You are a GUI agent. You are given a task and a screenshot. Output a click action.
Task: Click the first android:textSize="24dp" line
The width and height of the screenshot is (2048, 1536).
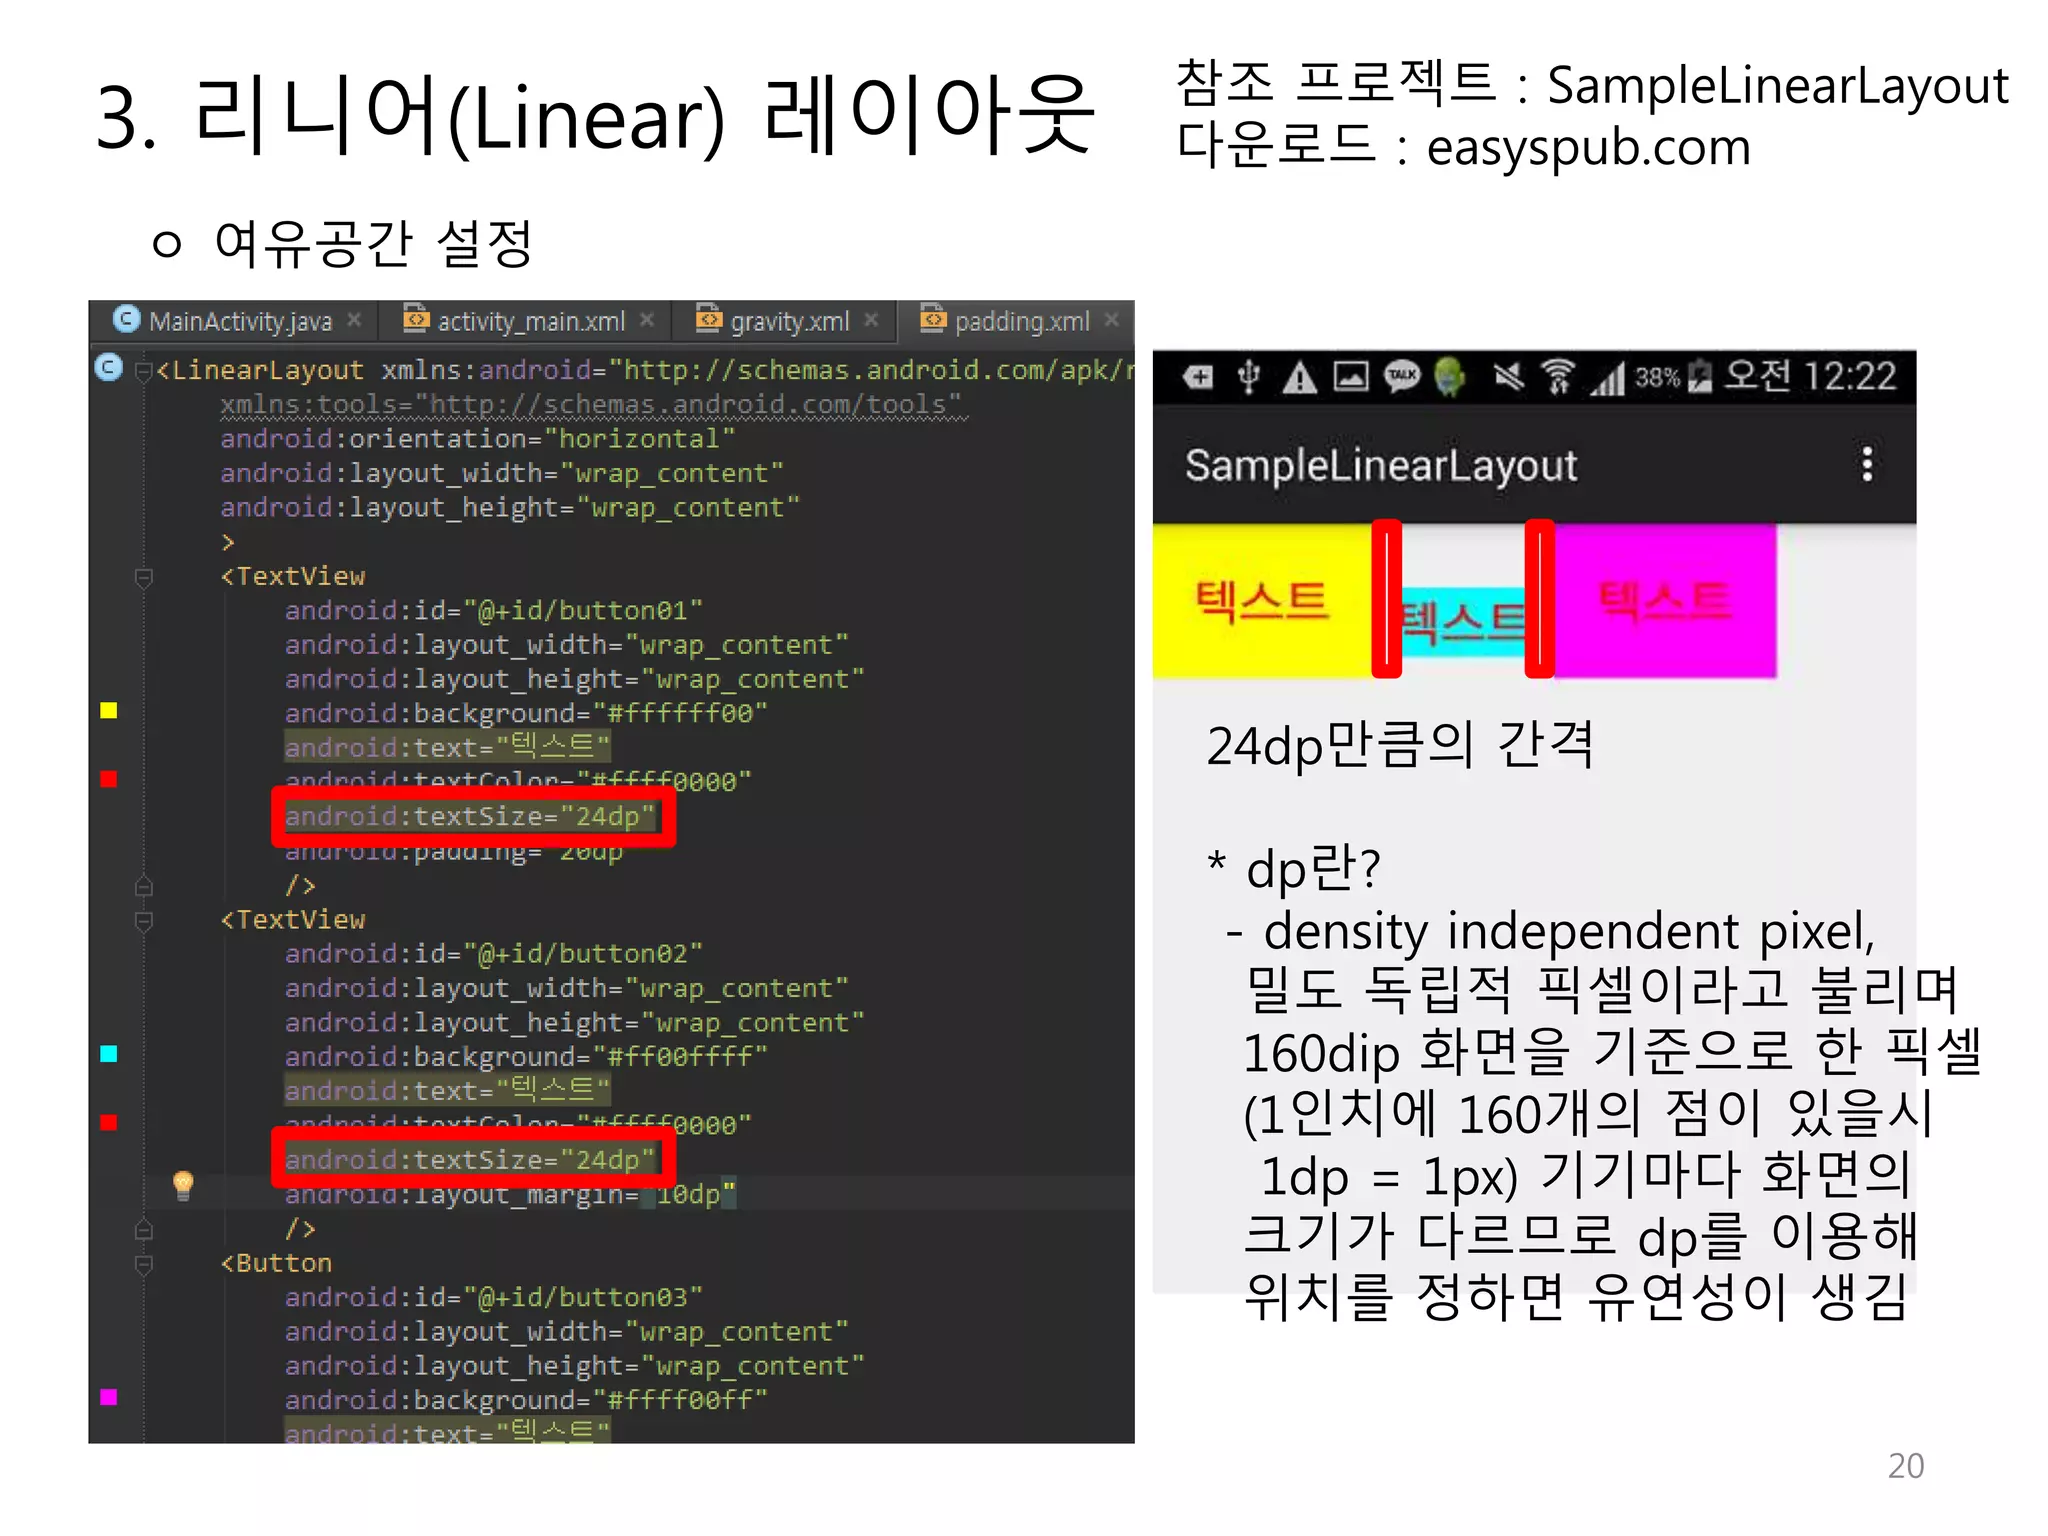click(470, 816)
